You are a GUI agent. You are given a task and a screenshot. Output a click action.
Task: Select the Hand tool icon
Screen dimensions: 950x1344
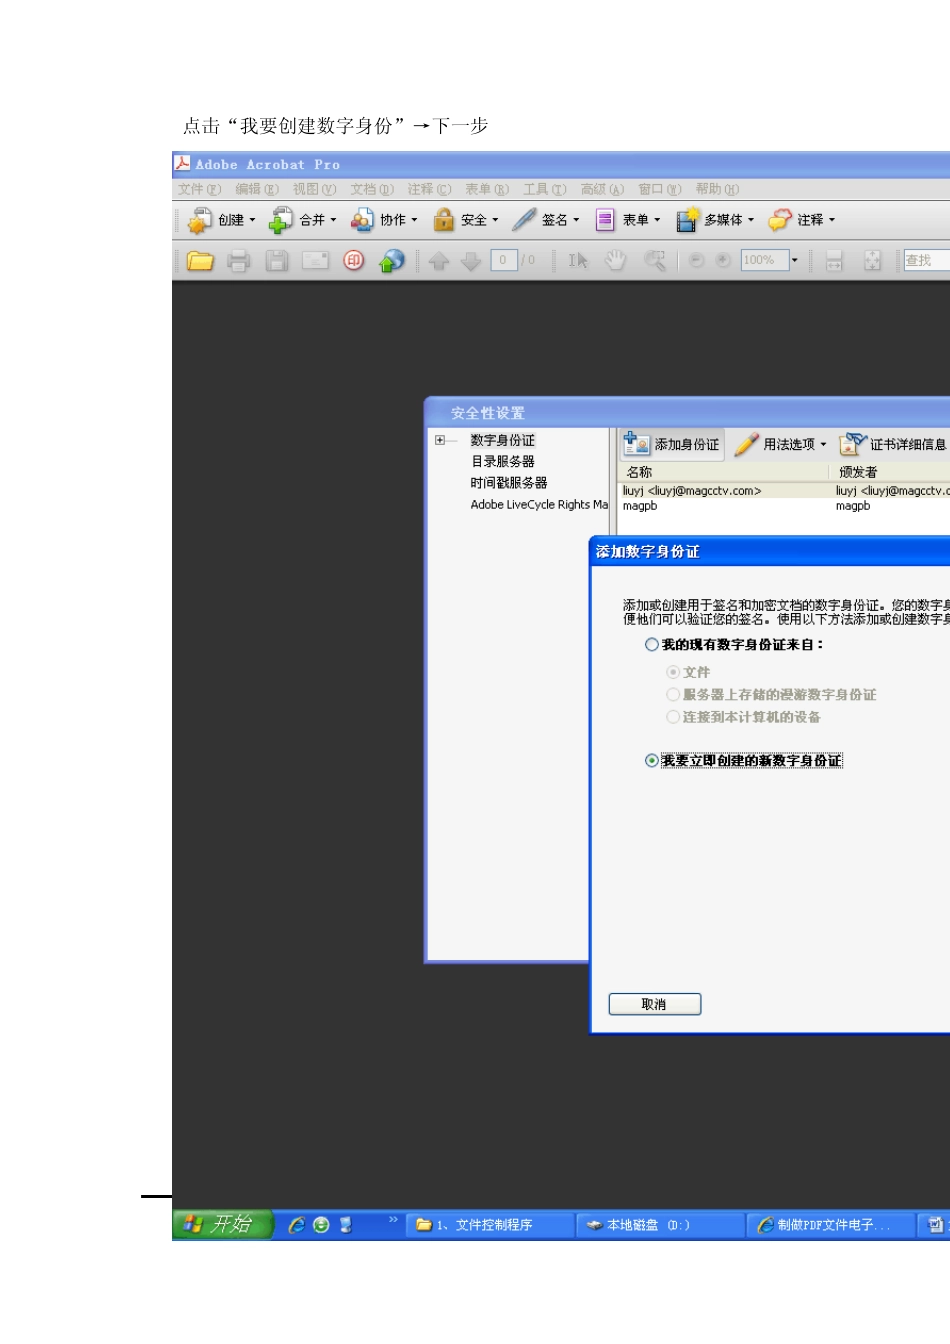(615, 261)
